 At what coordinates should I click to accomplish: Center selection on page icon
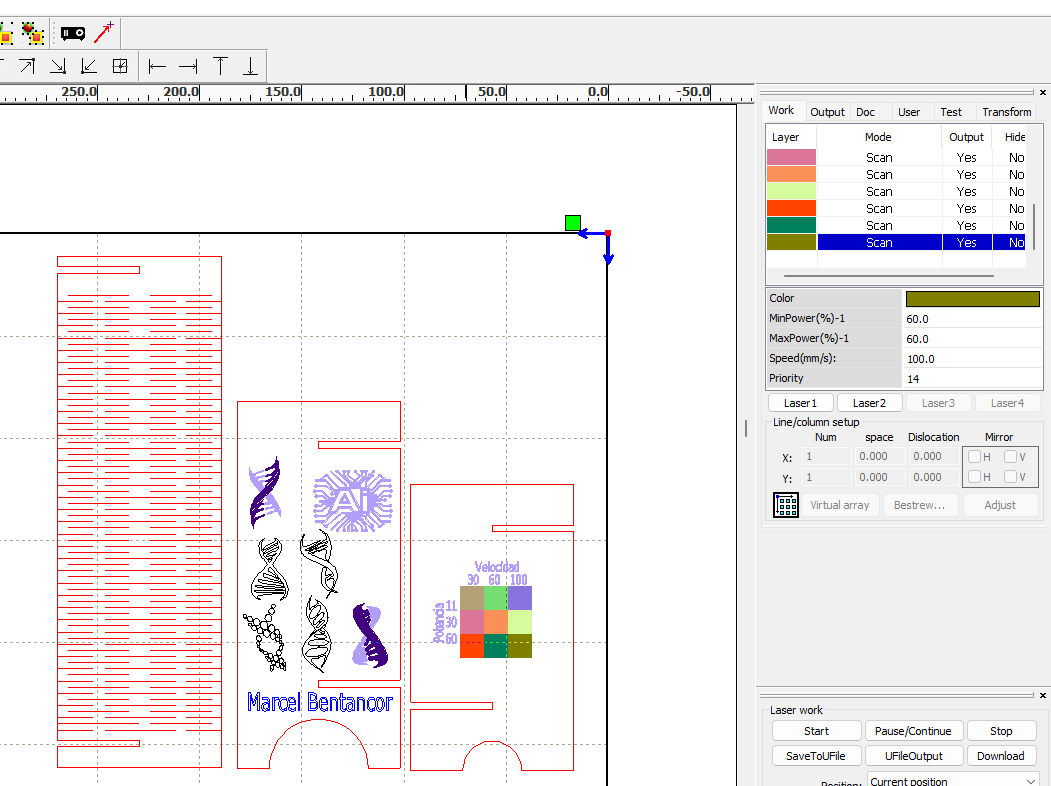[120, 67]
